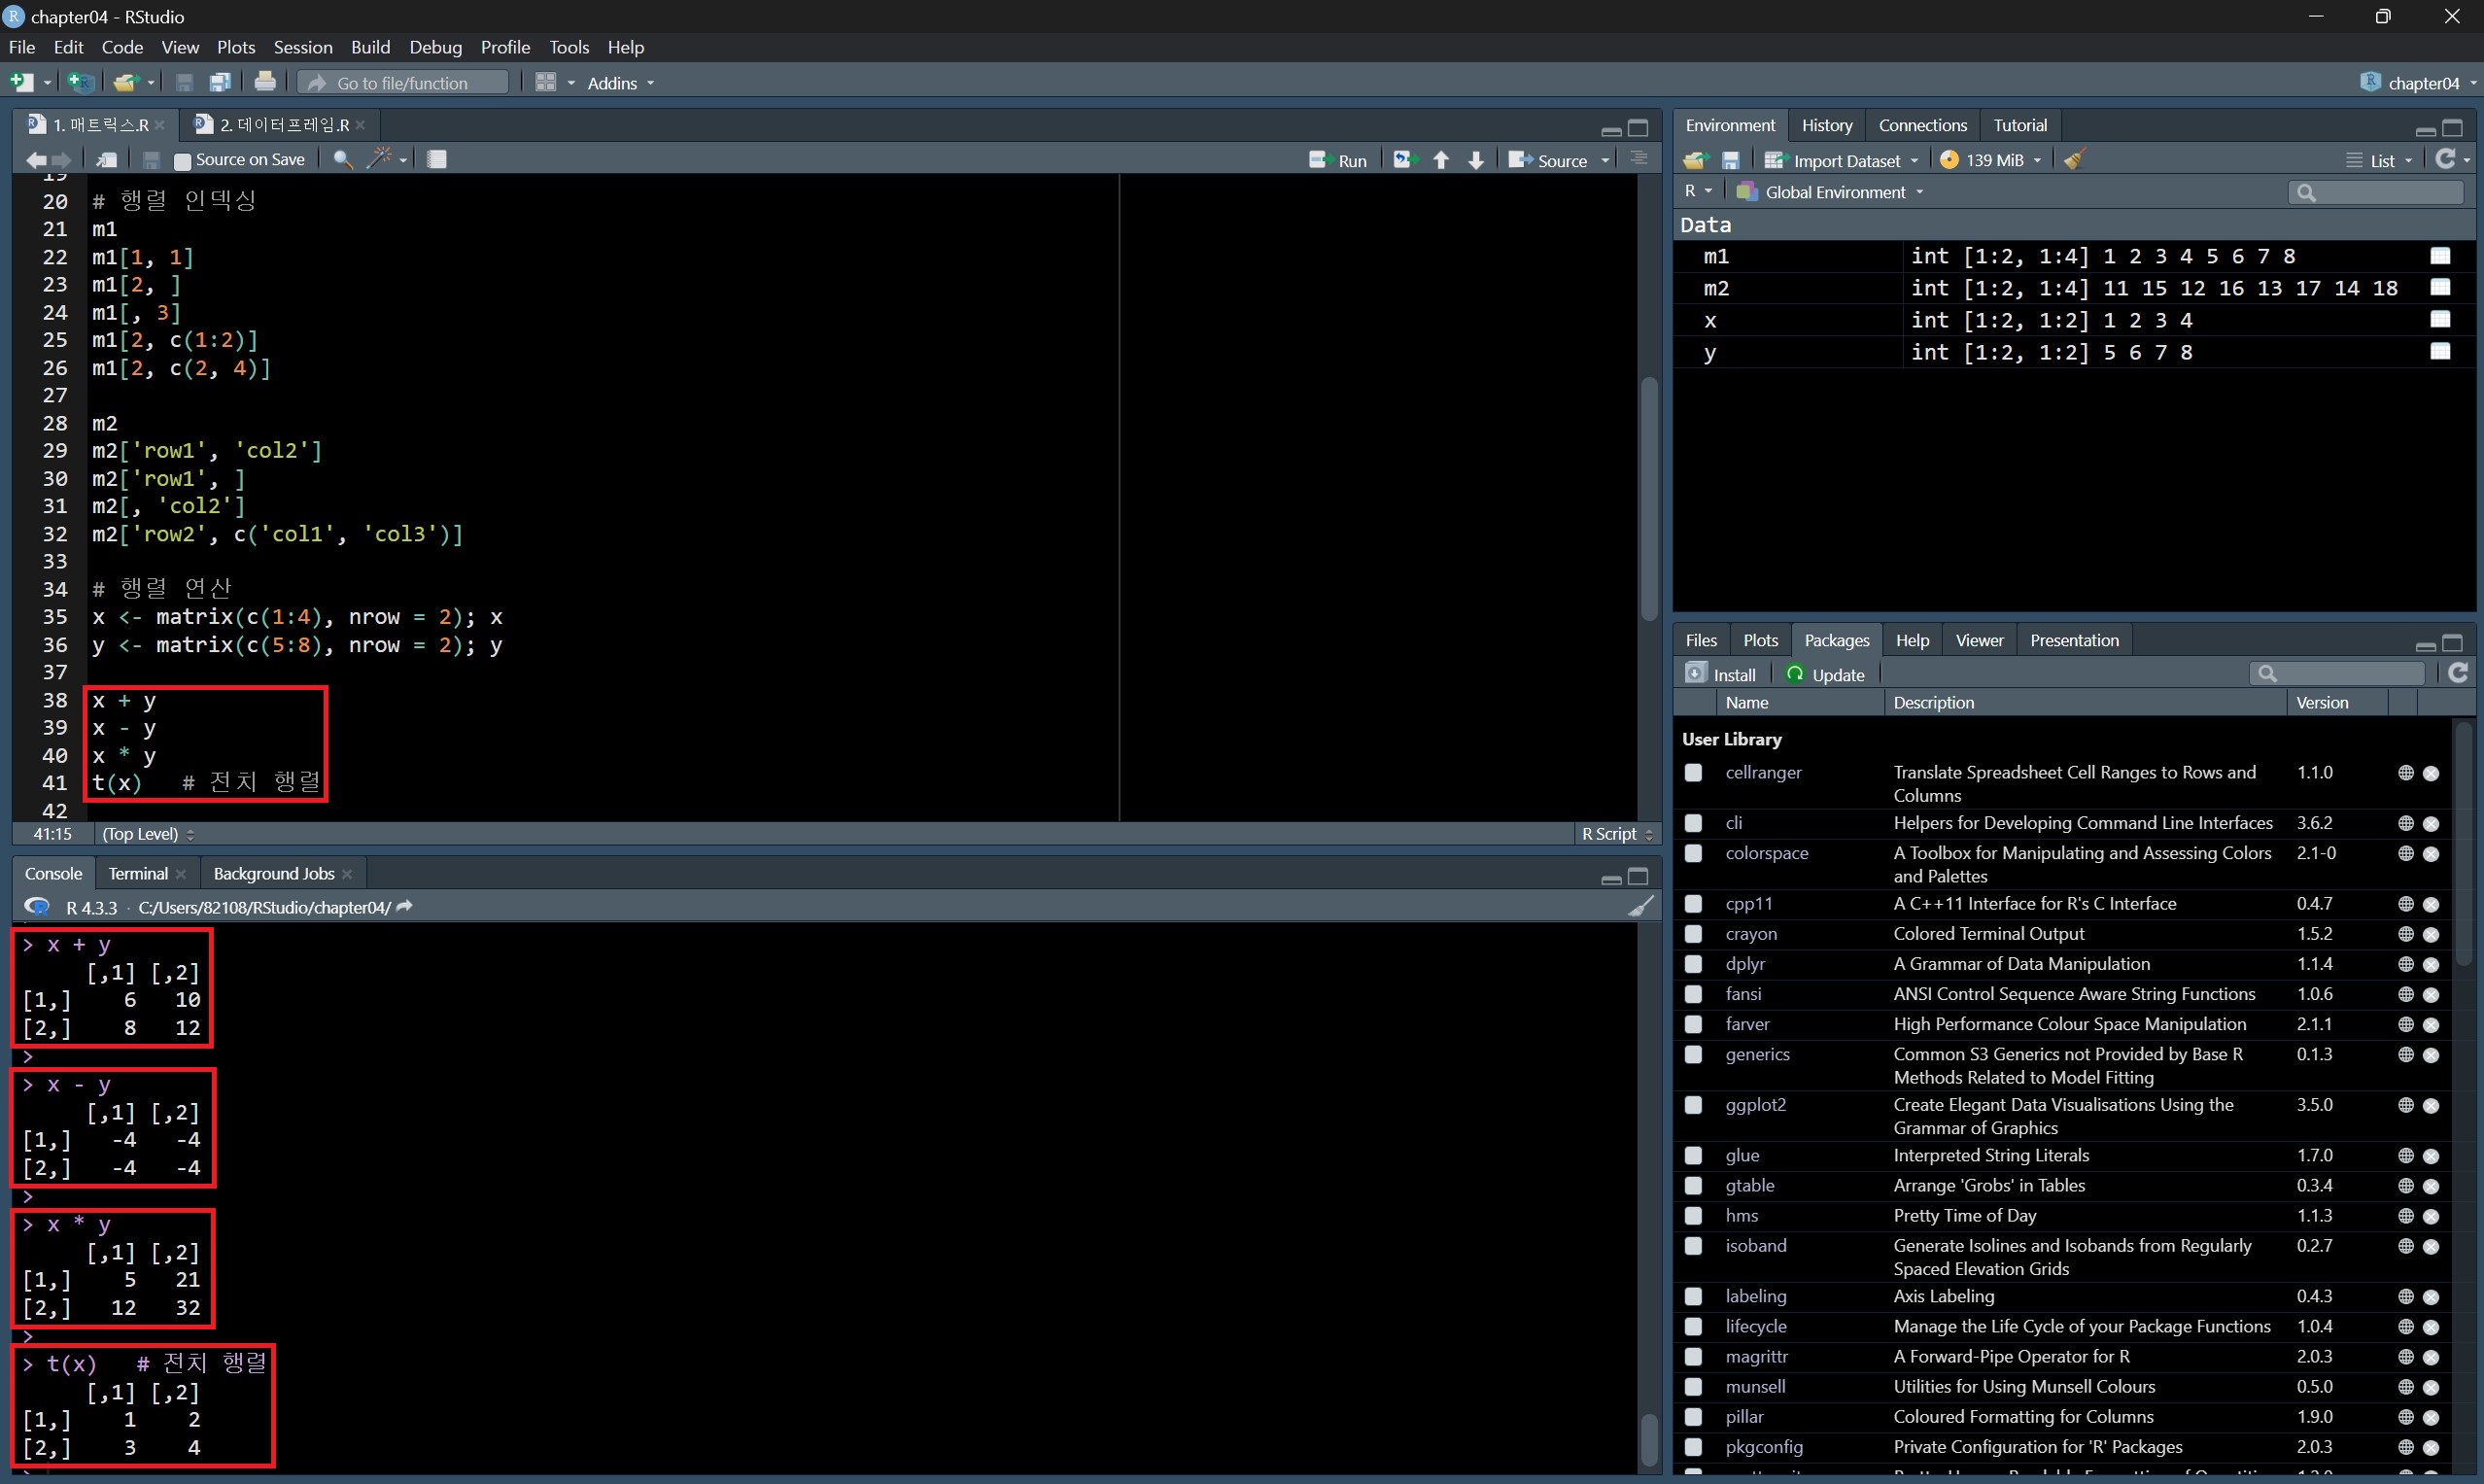Enable Source on Save checkbox
Screen dimensions: 2484x1484
(182, 160)
